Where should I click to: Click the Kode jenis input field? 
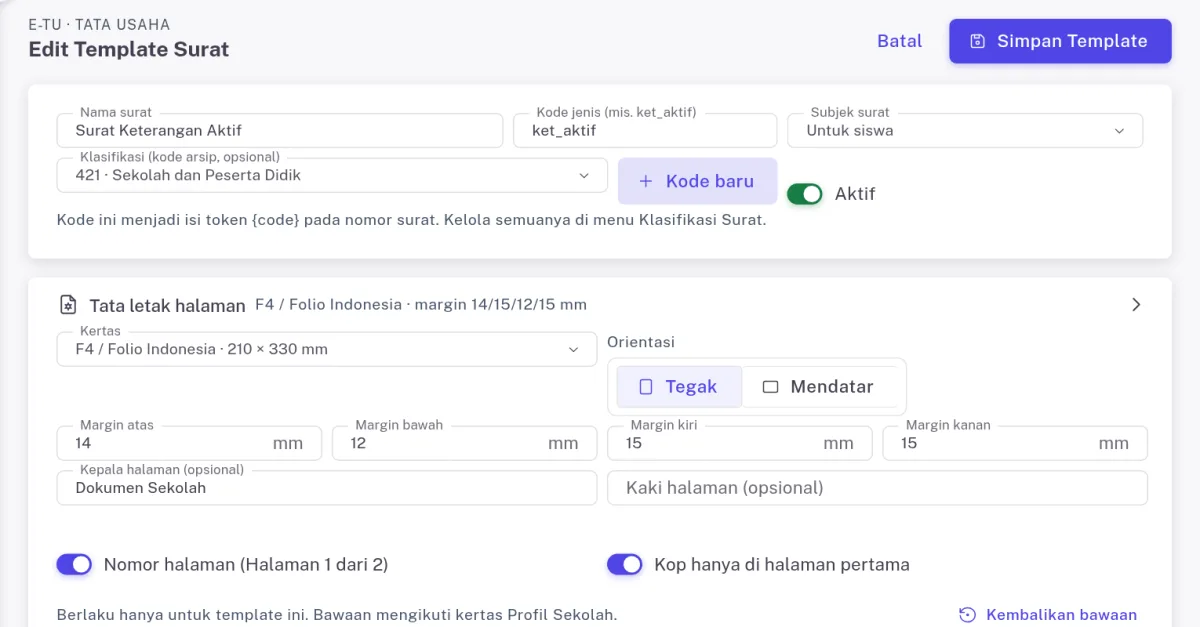[645, 130]
